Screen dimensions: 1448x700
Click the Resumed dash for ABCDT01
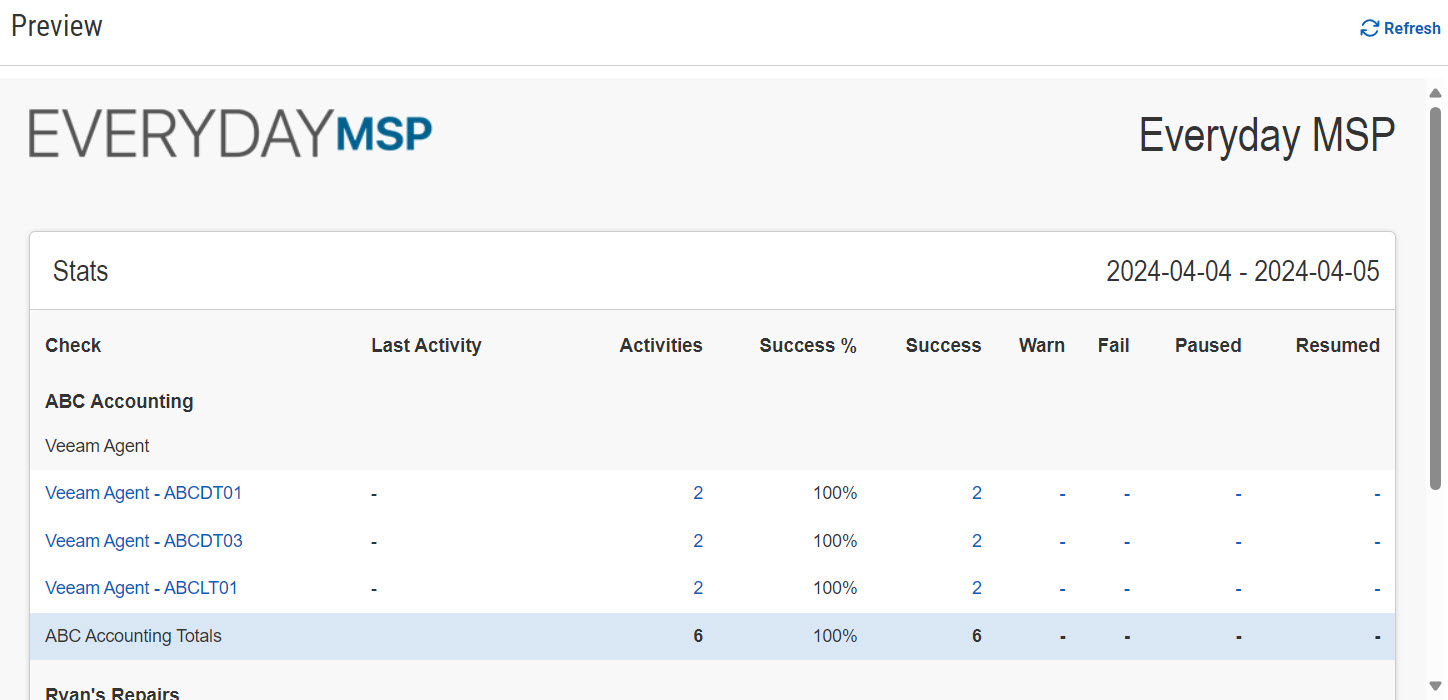click(x=1376, y=493)
